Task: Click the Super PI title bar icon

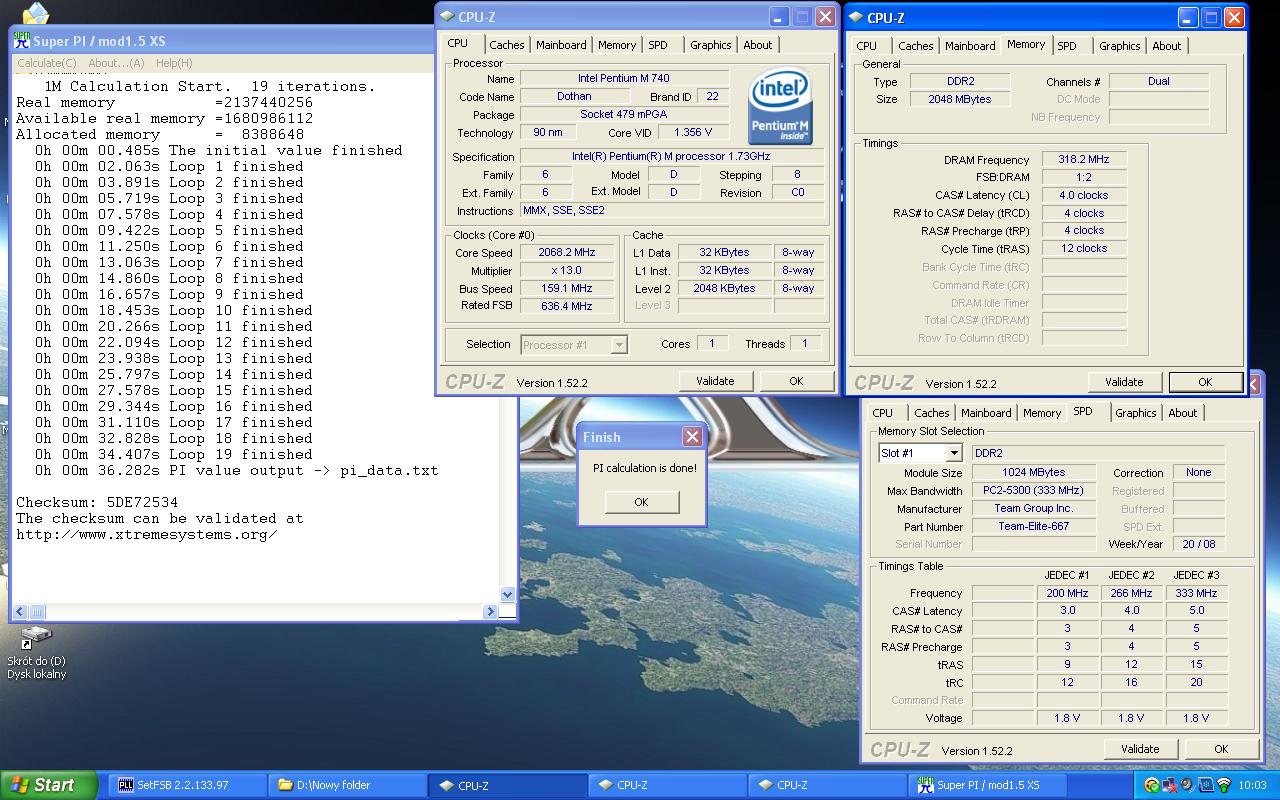Action: point(22,40)
